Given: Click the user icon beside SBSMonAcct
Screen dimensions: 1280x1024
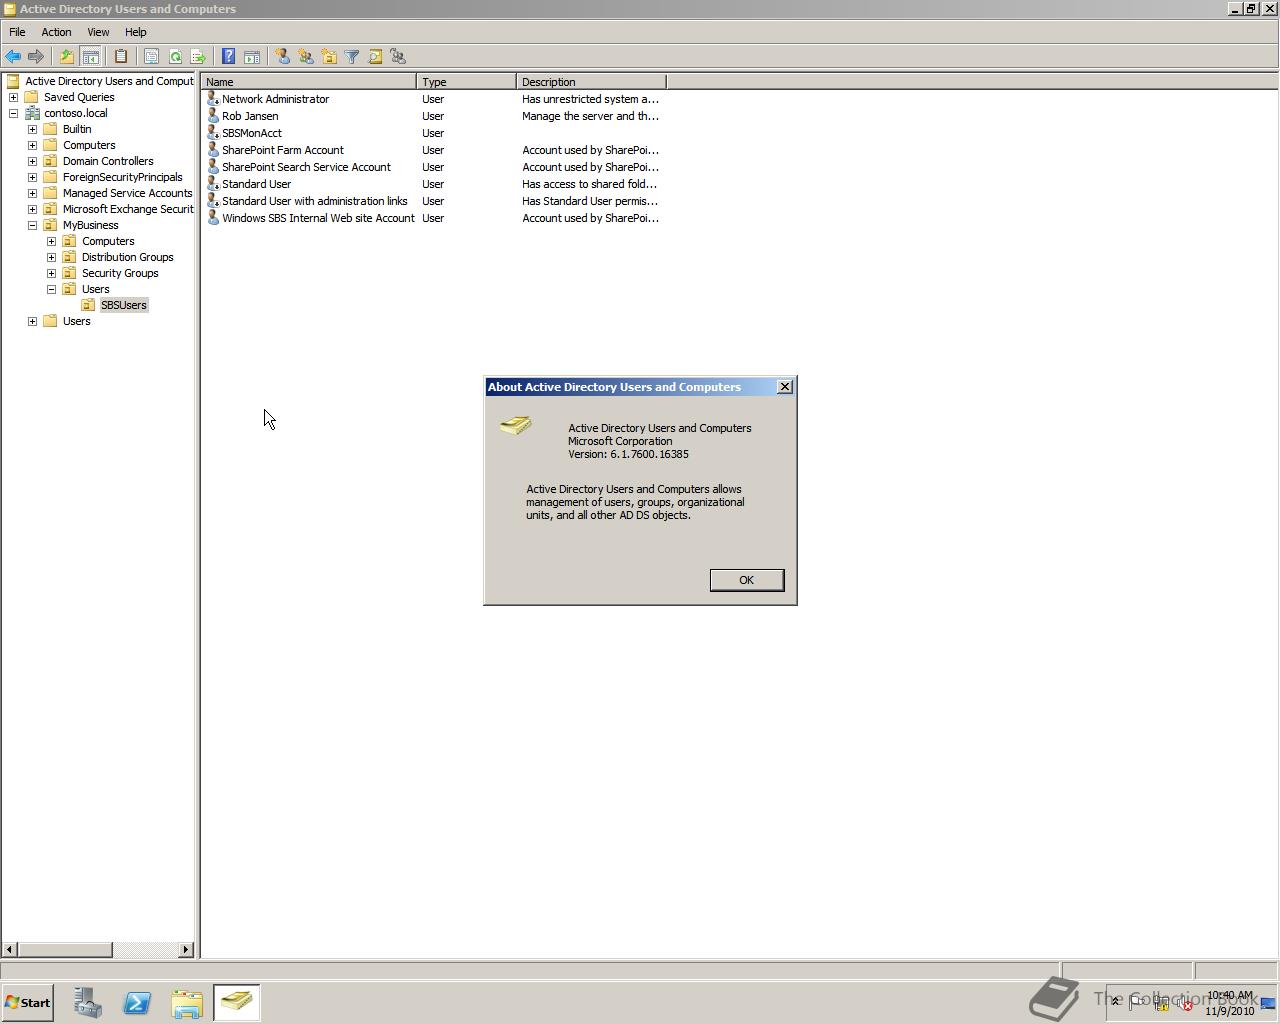Looking at the screenshot, I should click(x=212, y=133).
